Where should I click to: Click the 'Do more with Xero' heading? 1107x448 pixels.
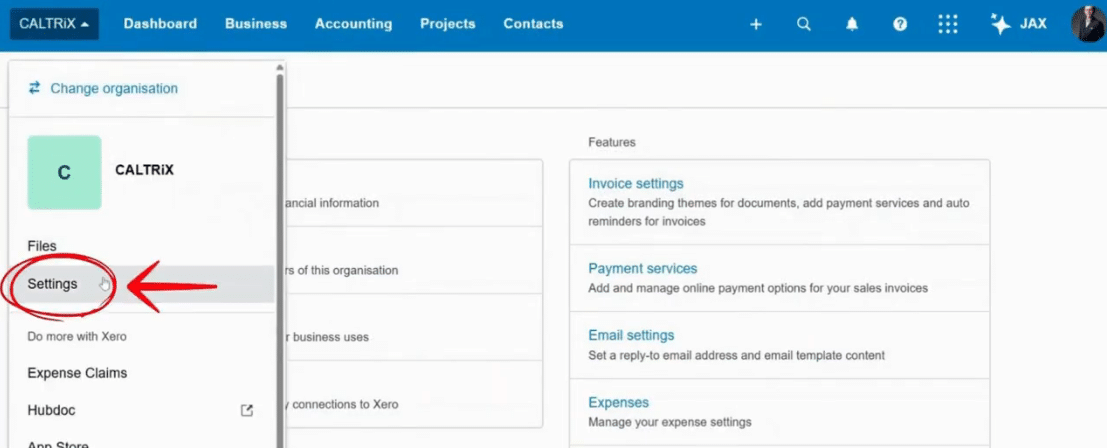click(77, 337)
